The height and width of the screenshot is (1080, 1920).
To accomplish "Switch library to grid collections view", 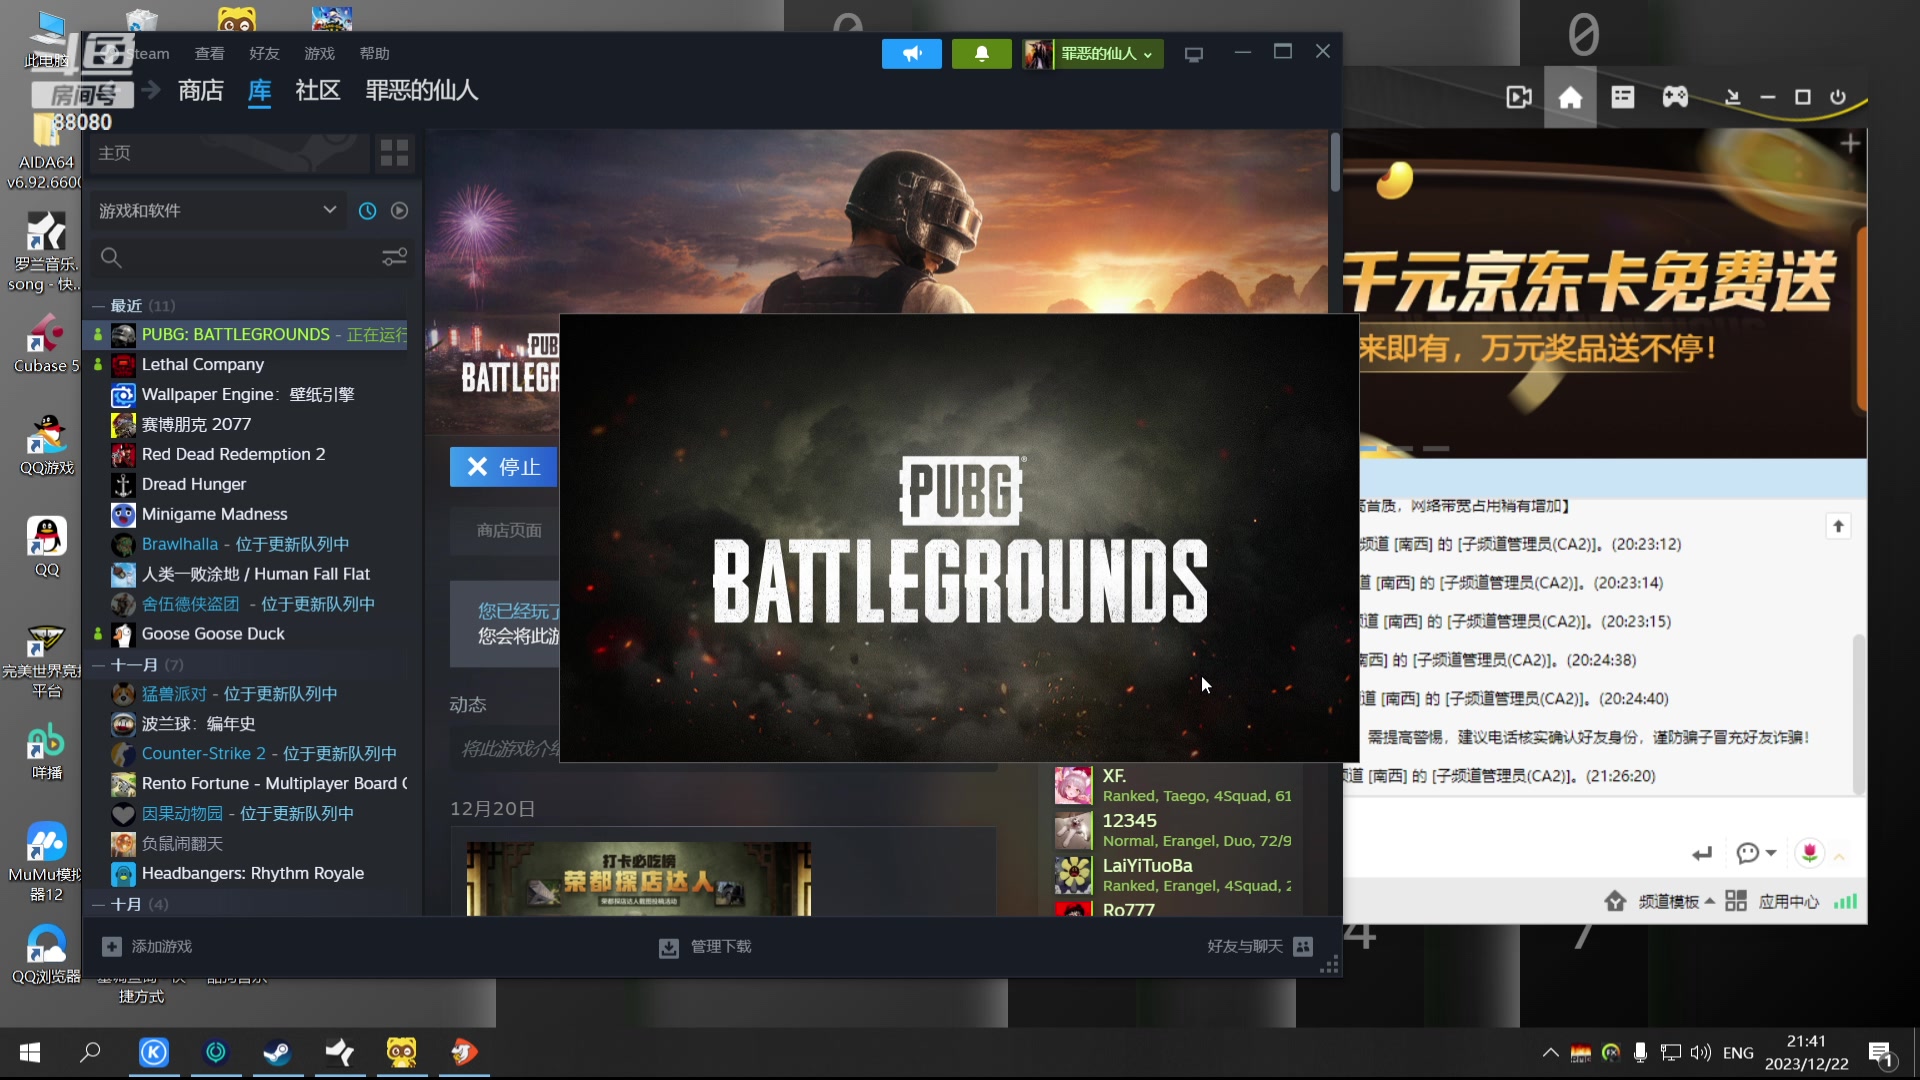I will (394, 153).
